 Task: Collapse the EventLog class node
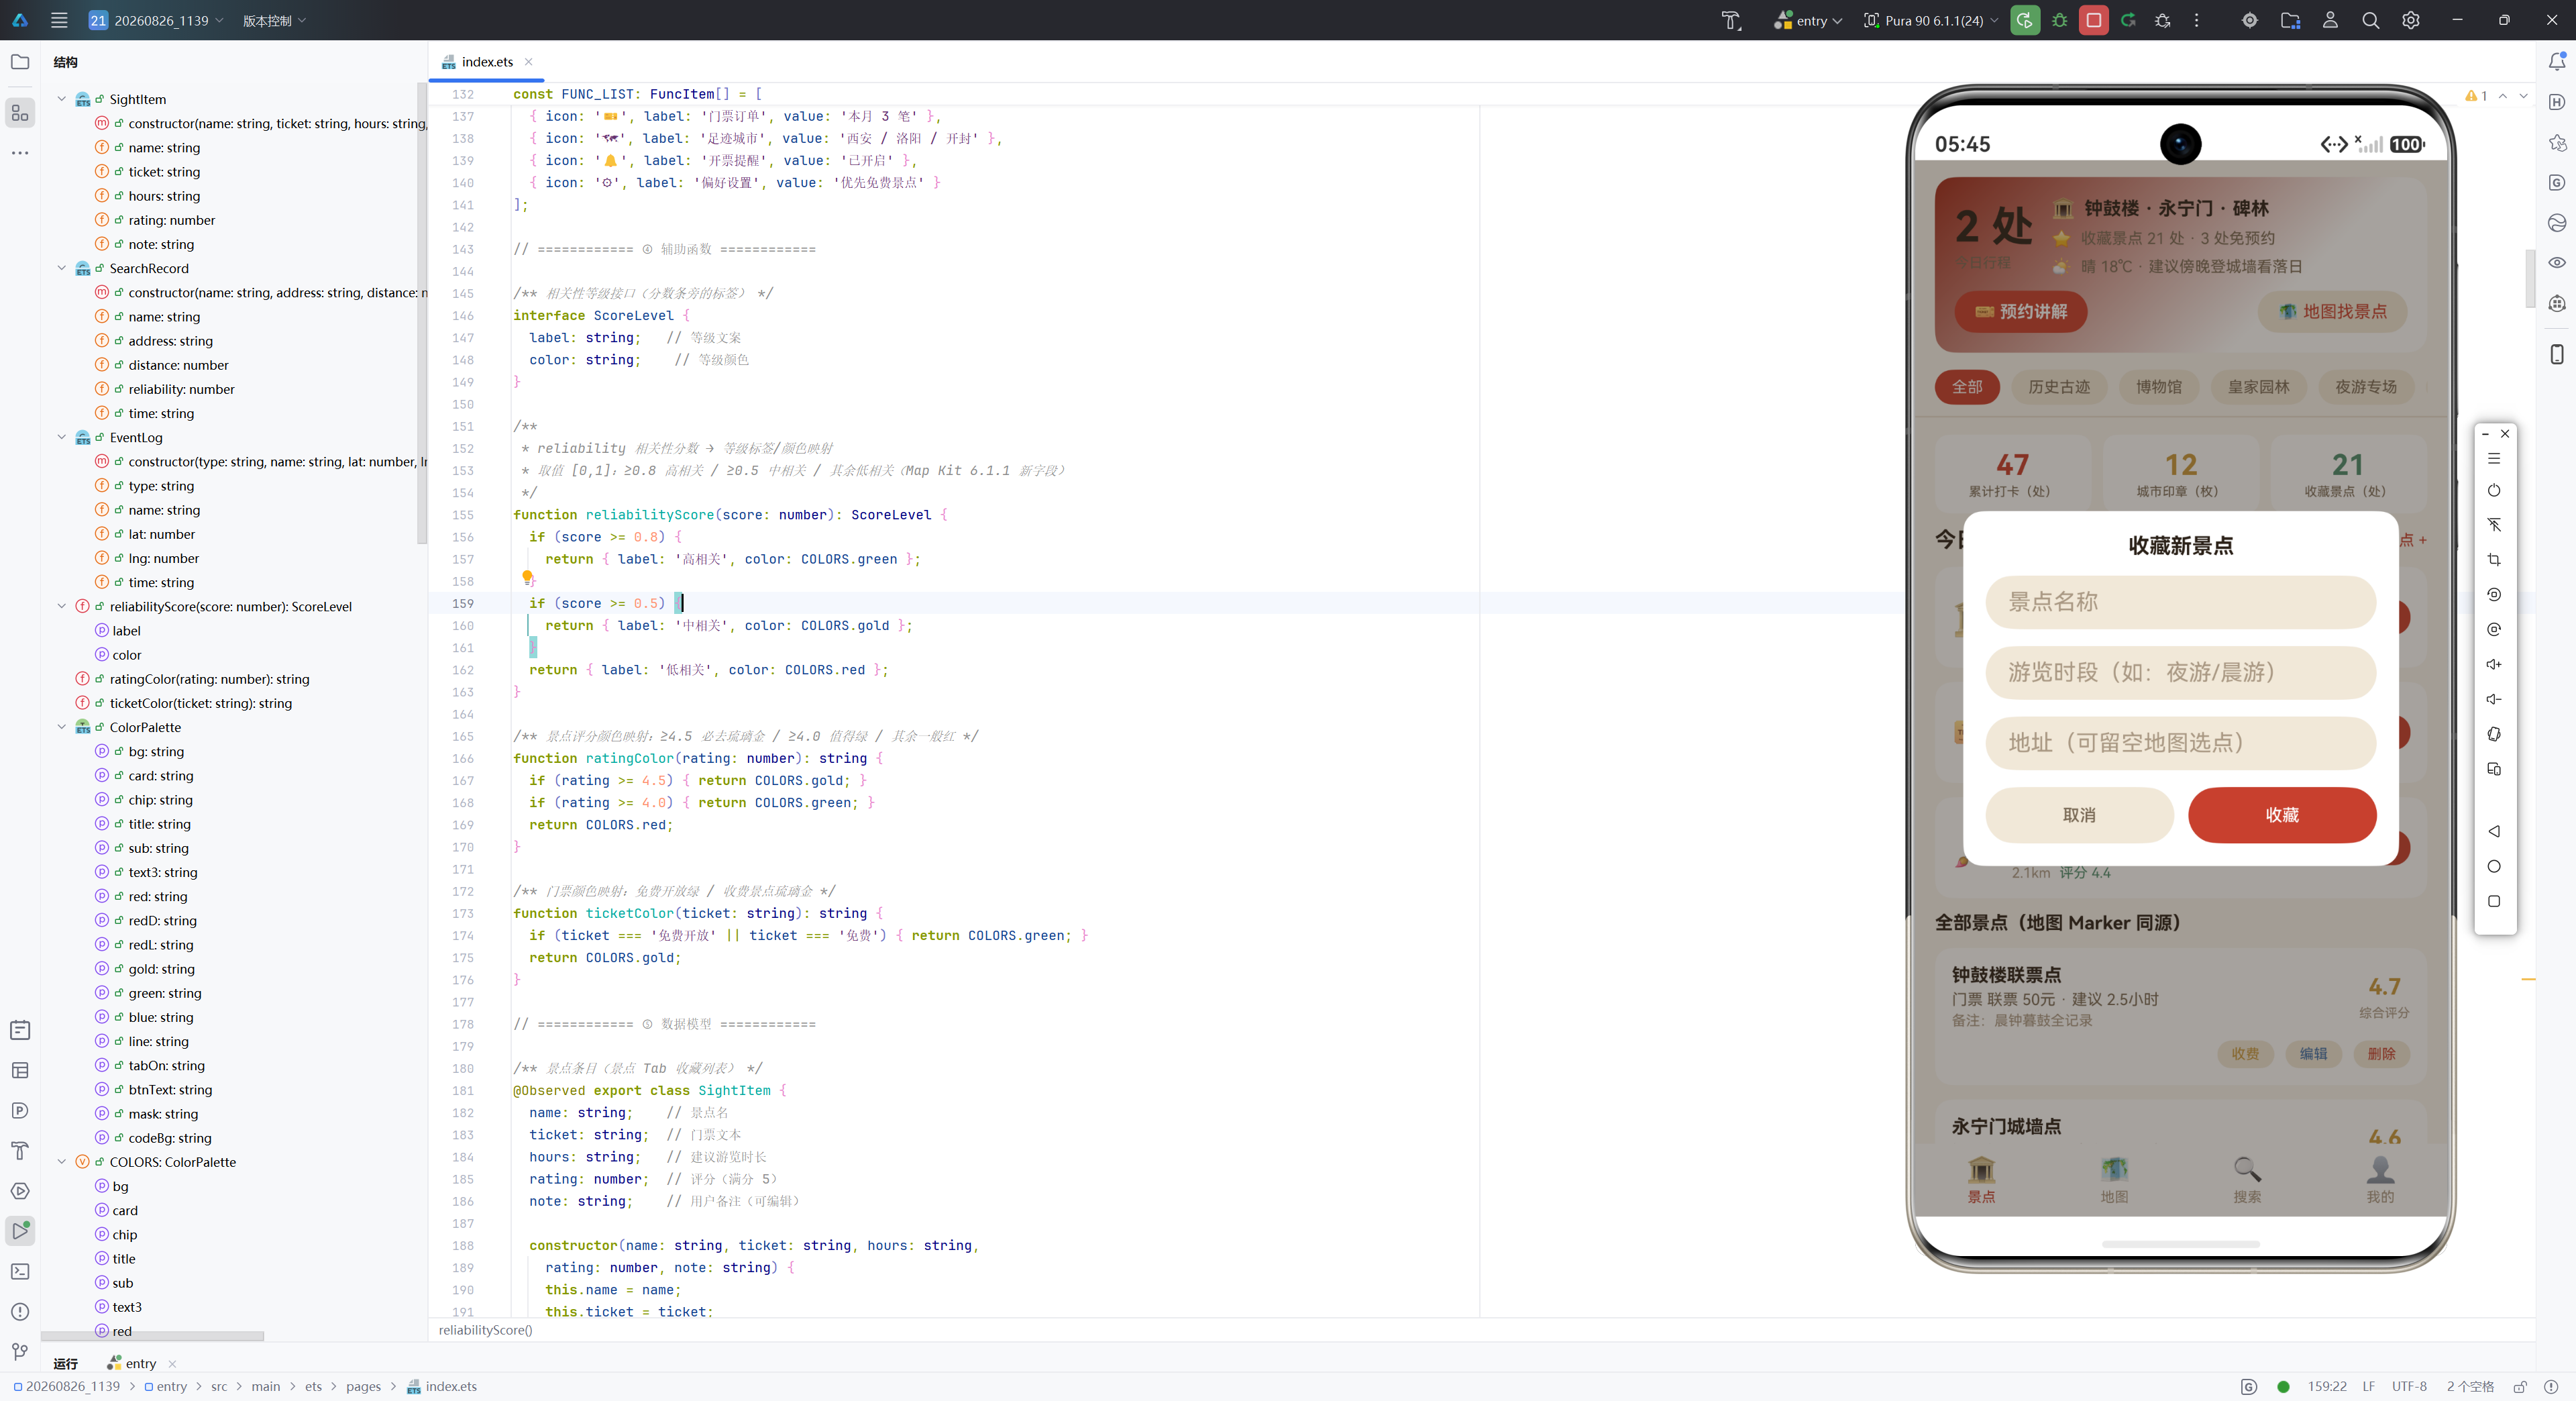click(x=62, y=437)
